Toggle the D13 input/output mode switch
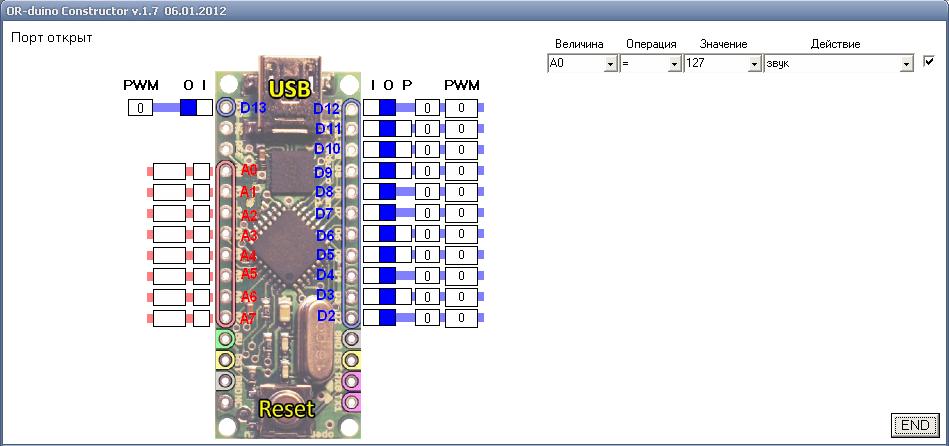 pyautogui.click(x=196, y=107)
